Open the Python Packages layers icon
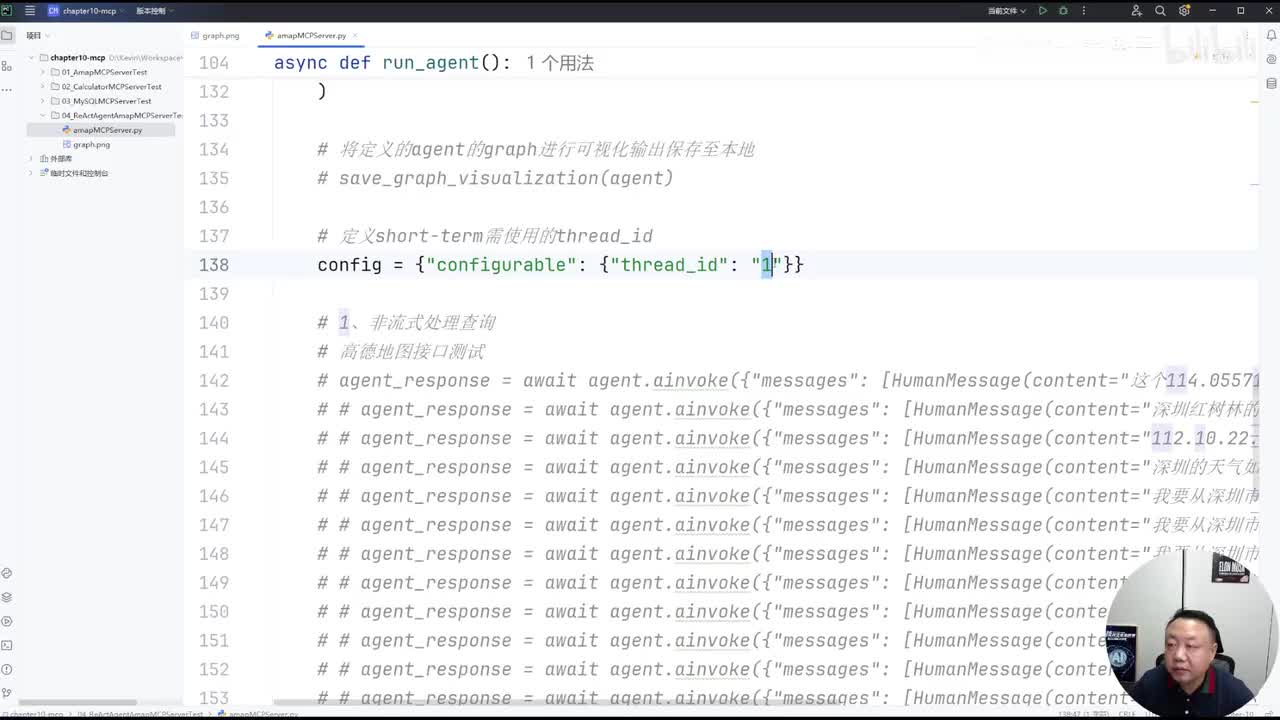This screenshot has width=1280, height=720. pyautogui.click(x=7, y=597)
